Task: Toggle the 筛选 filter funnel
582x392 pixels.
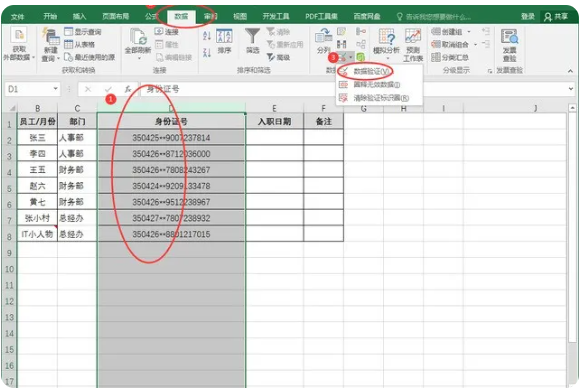Action: 252,41
